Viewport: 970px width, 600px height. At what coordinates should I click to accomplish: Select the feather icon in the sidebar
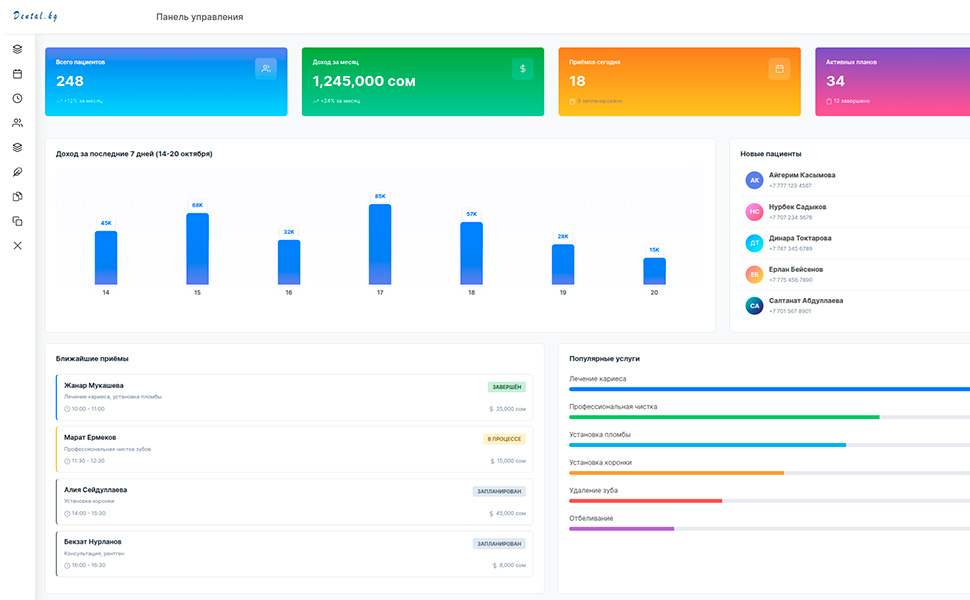click(x=17, y=172)
